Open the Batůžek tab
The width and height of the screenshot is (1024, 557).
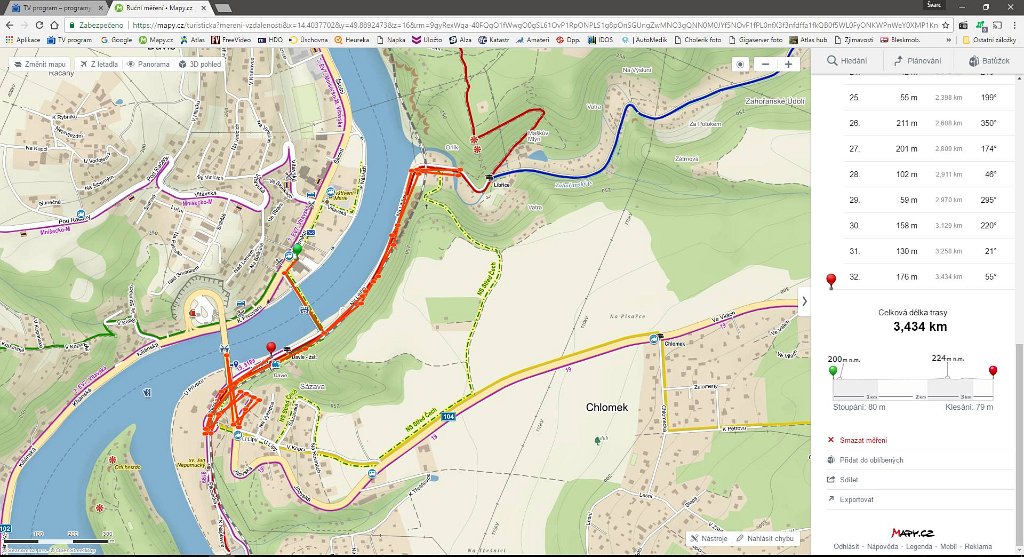[988, 61]
